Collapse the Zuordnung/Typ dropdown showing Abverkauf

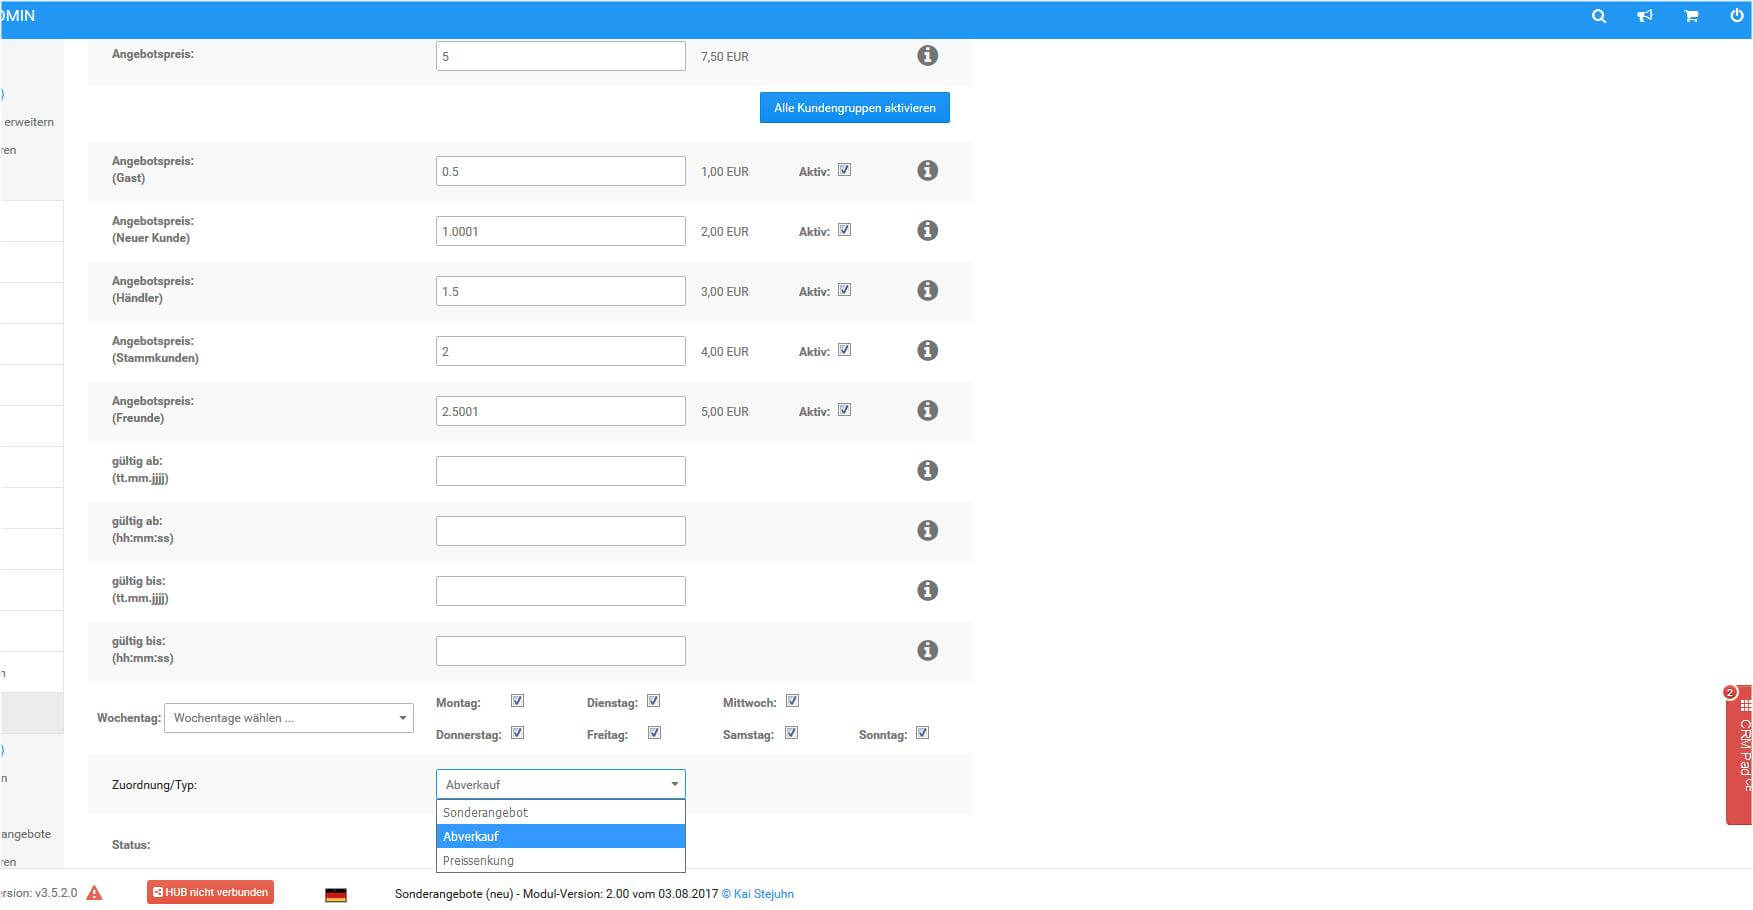click(560, 785)
